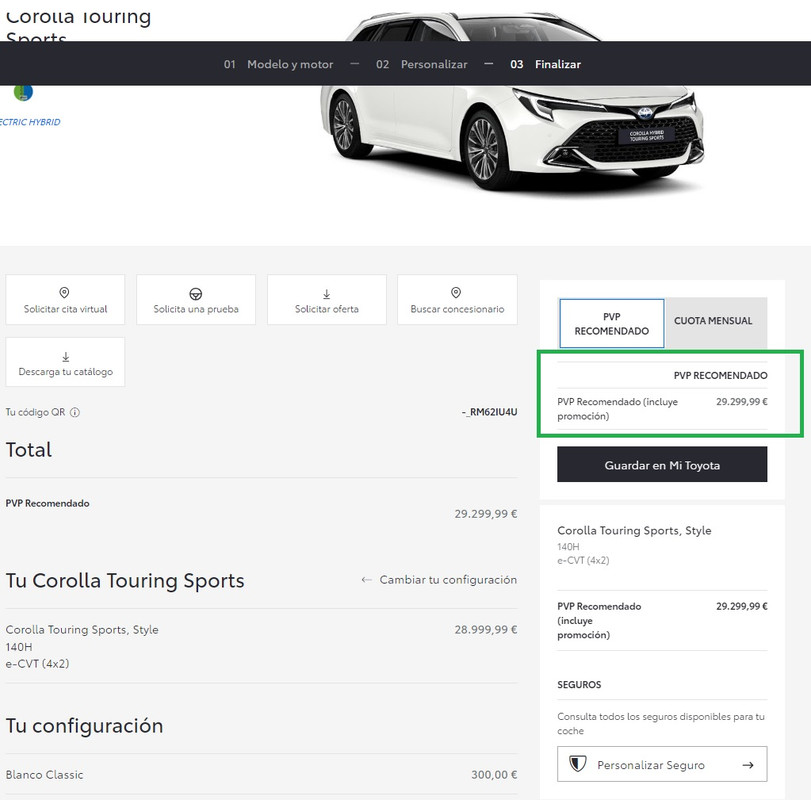Open Solicita una prueba
The height and width of the screenshot is (800, 811).
(x=196, y=300)
